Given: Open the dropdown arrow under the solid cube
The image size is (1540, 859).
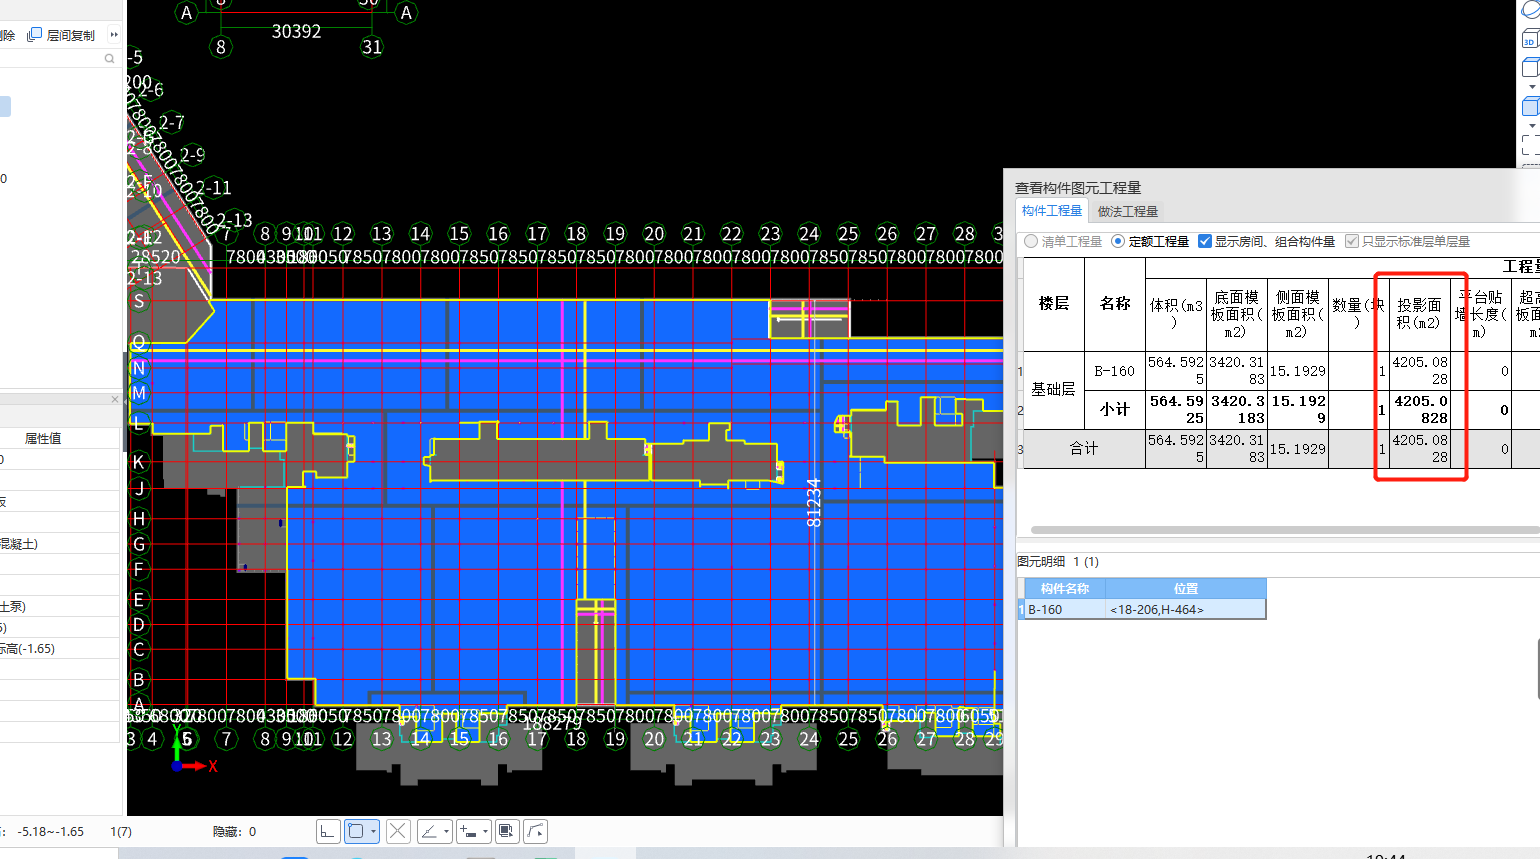Looking at the screenshot, I should click(1532, 126).
